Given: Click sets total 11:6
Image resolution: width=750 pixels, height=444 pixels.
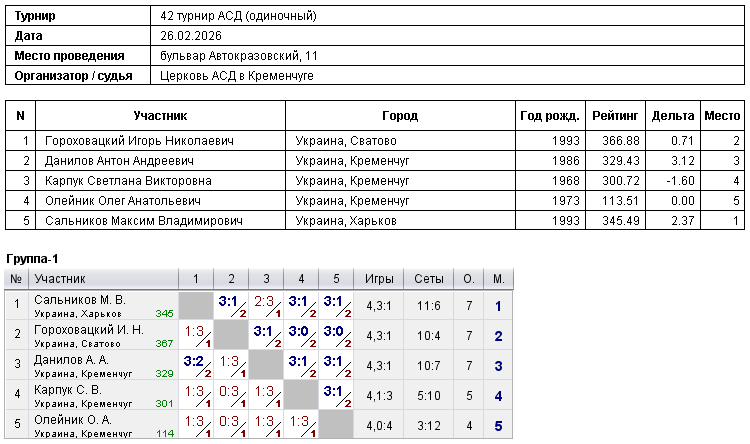Looking at the screenshot, I should pyautogui.click(x=429, y=306).
